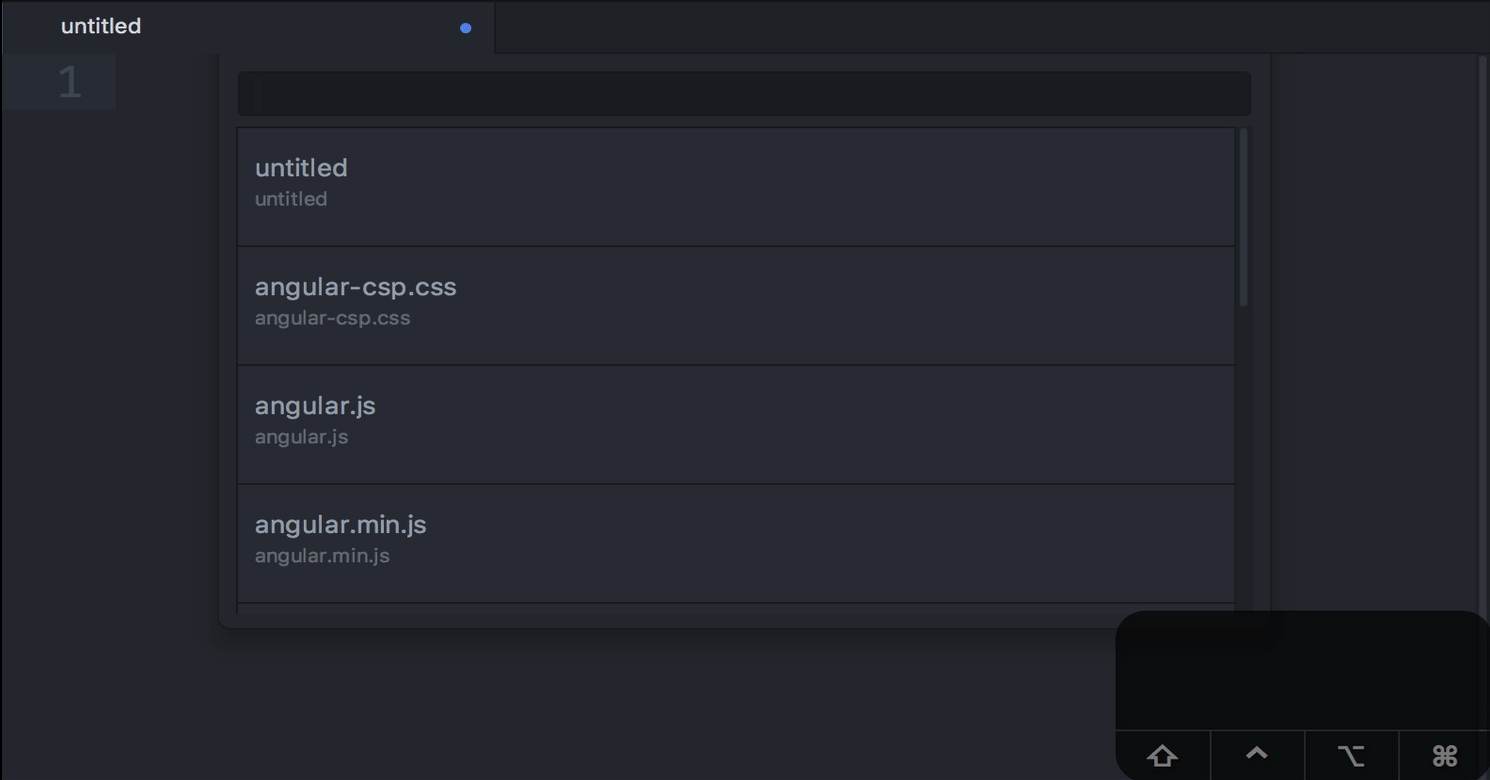Click the modified dot on untitled tab
Image resolution: width=1490 pixels, height=780 pixels.
(465, 28)
